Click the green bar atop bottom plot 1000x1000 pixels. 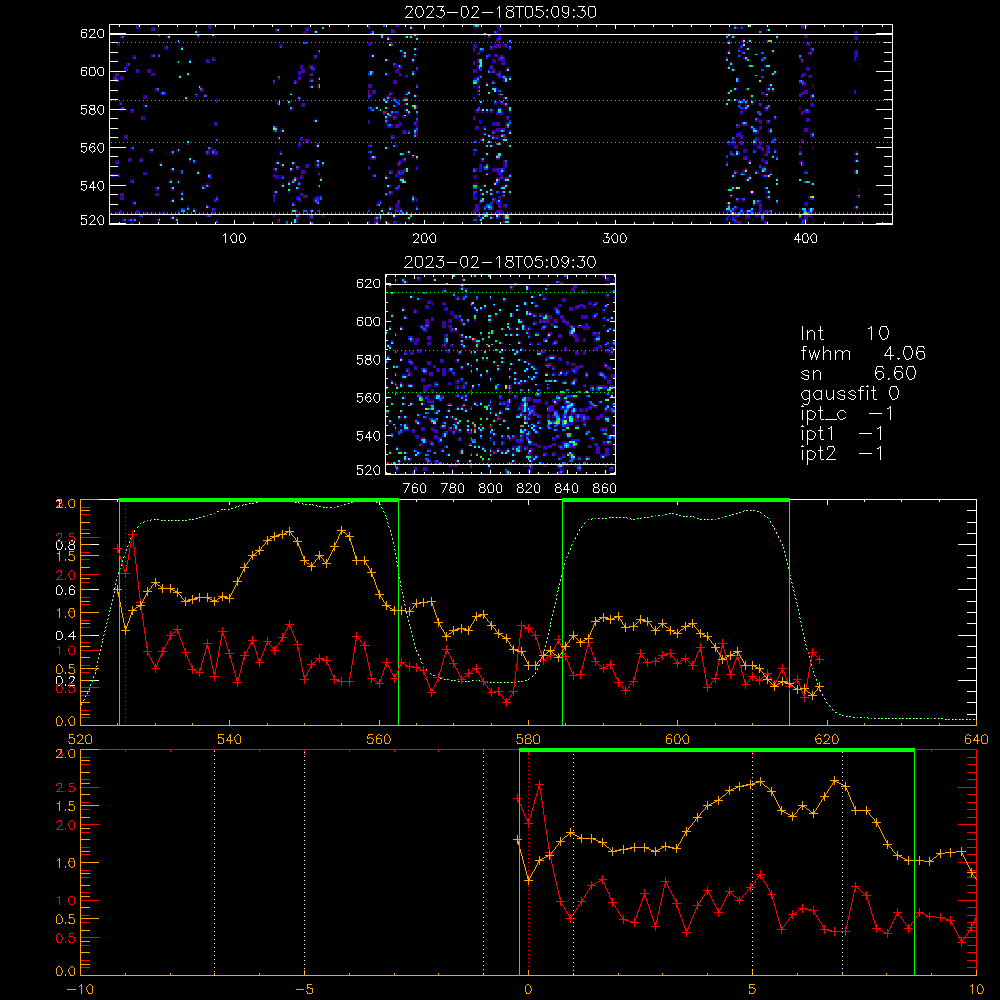(x=717, y=750)
